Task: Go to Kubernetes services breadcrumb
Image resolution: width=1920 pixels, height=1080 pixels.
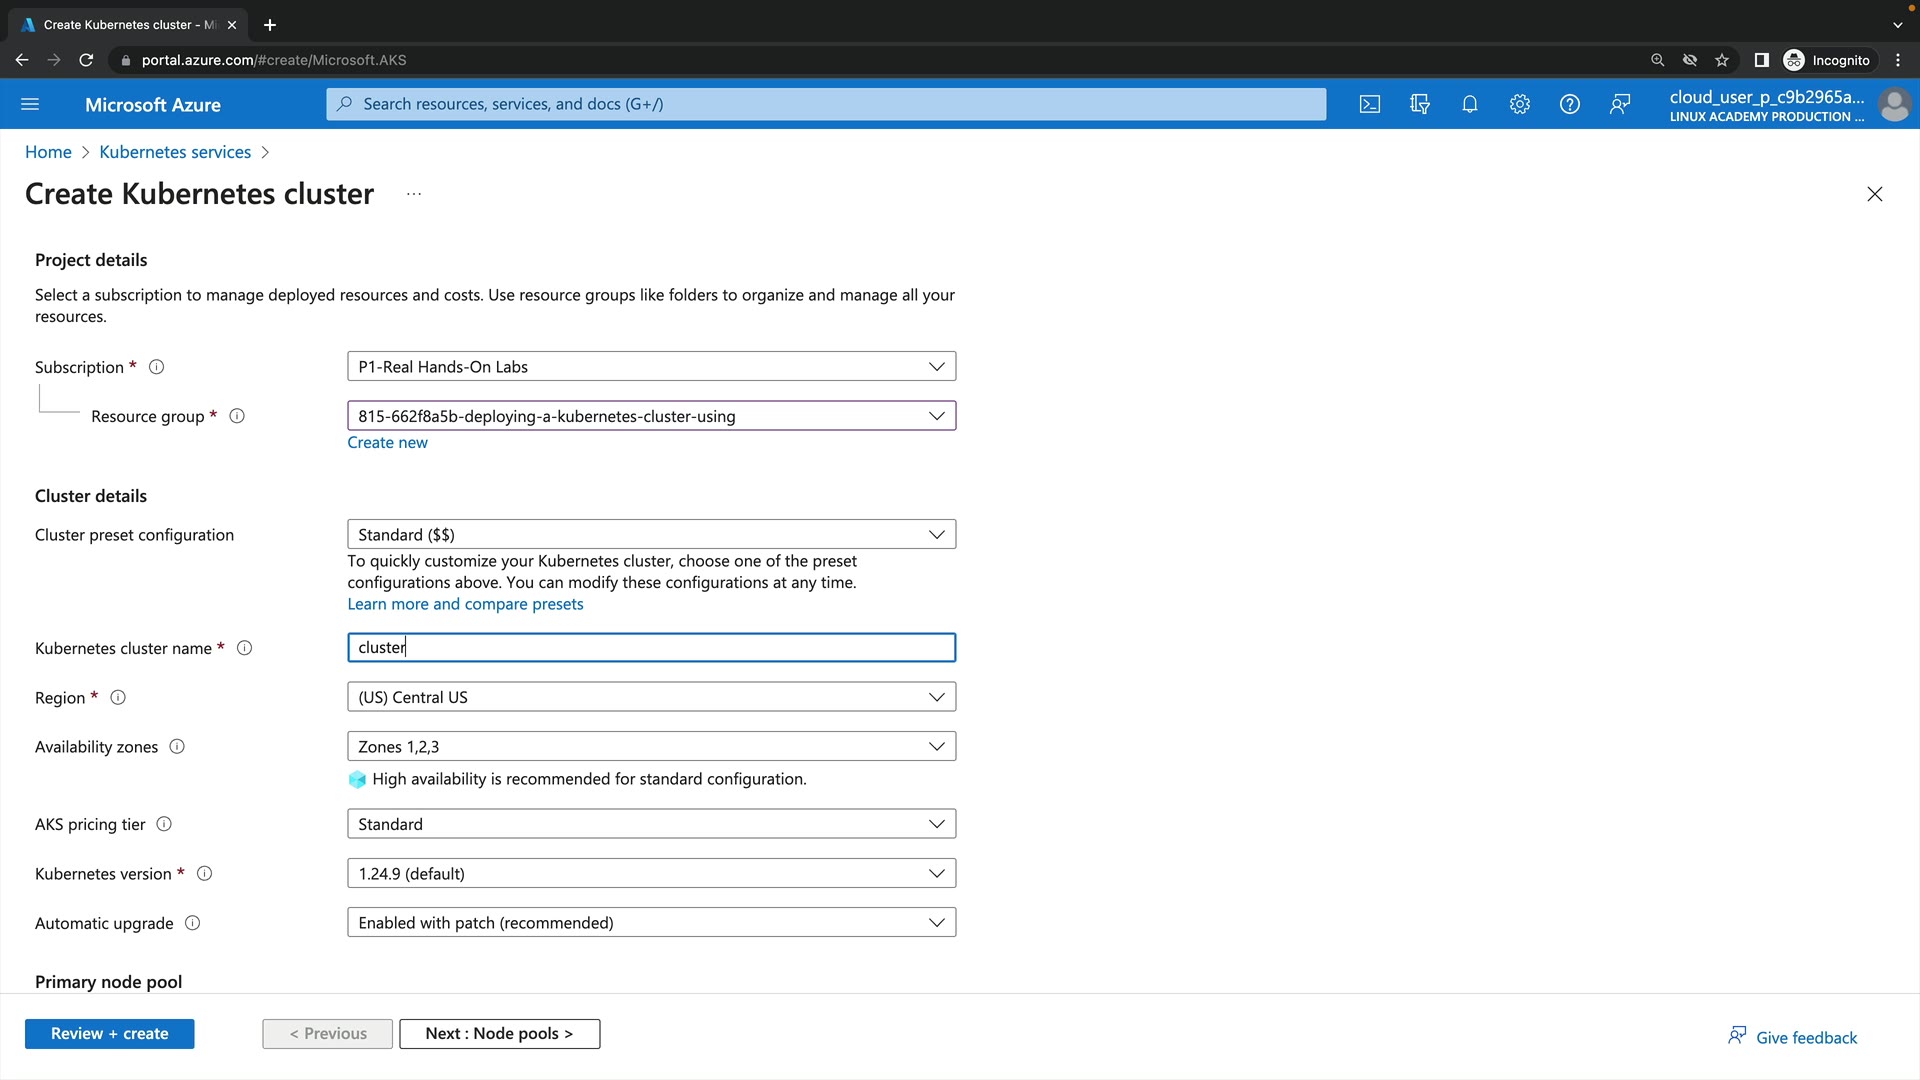Action: (175, 152)
